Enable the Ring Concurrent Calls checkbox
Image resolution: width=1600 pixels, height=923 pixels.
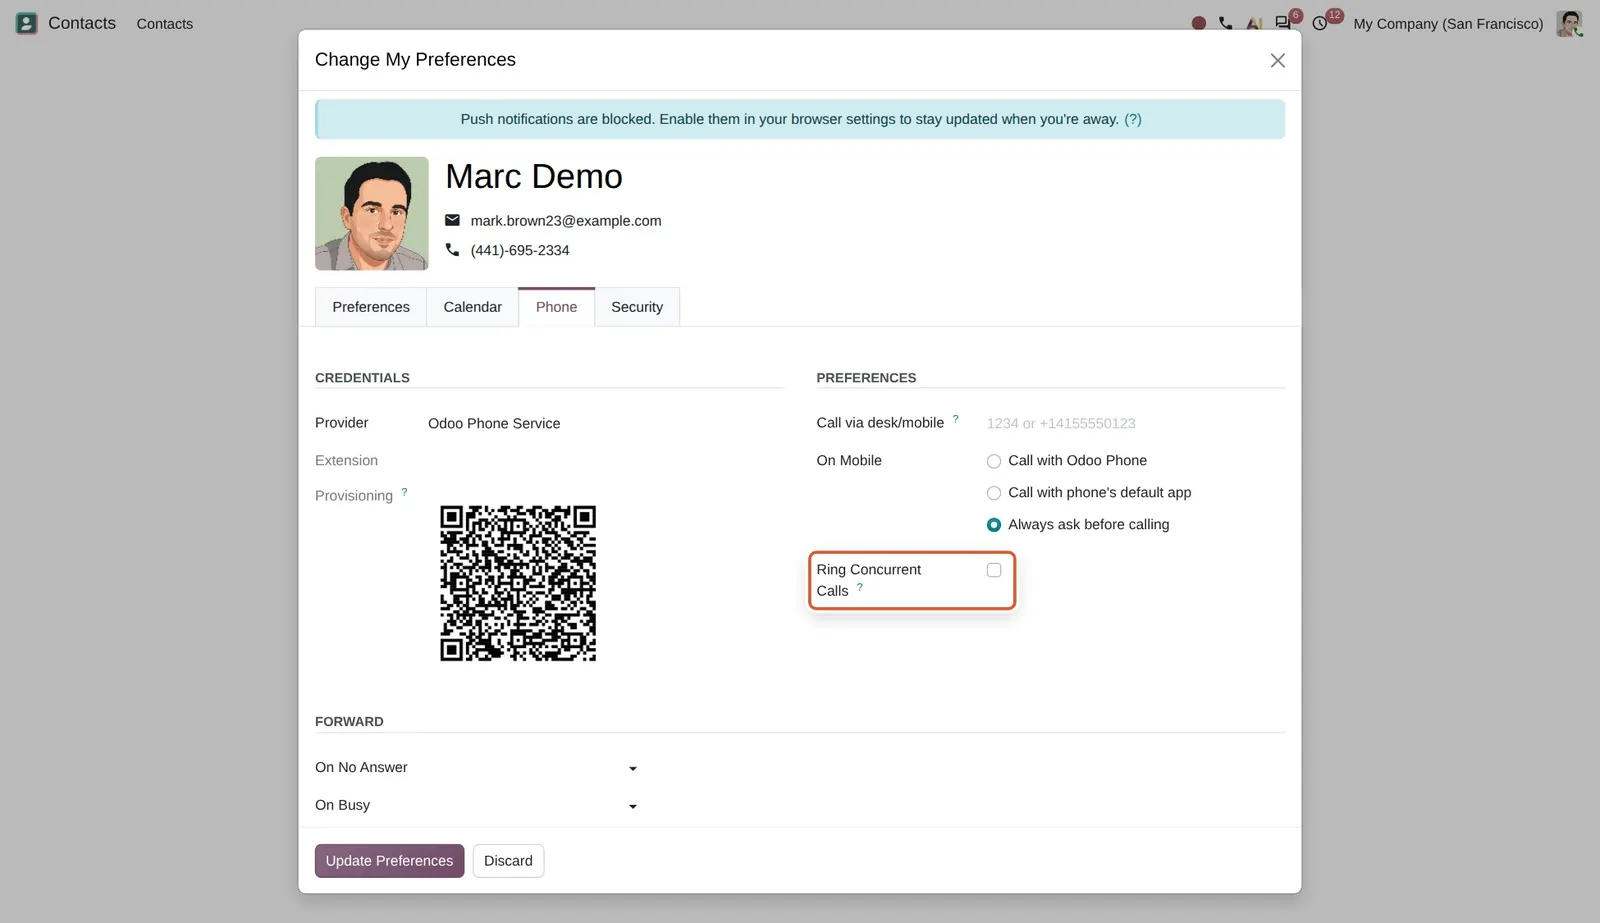[x=993, y=570]
